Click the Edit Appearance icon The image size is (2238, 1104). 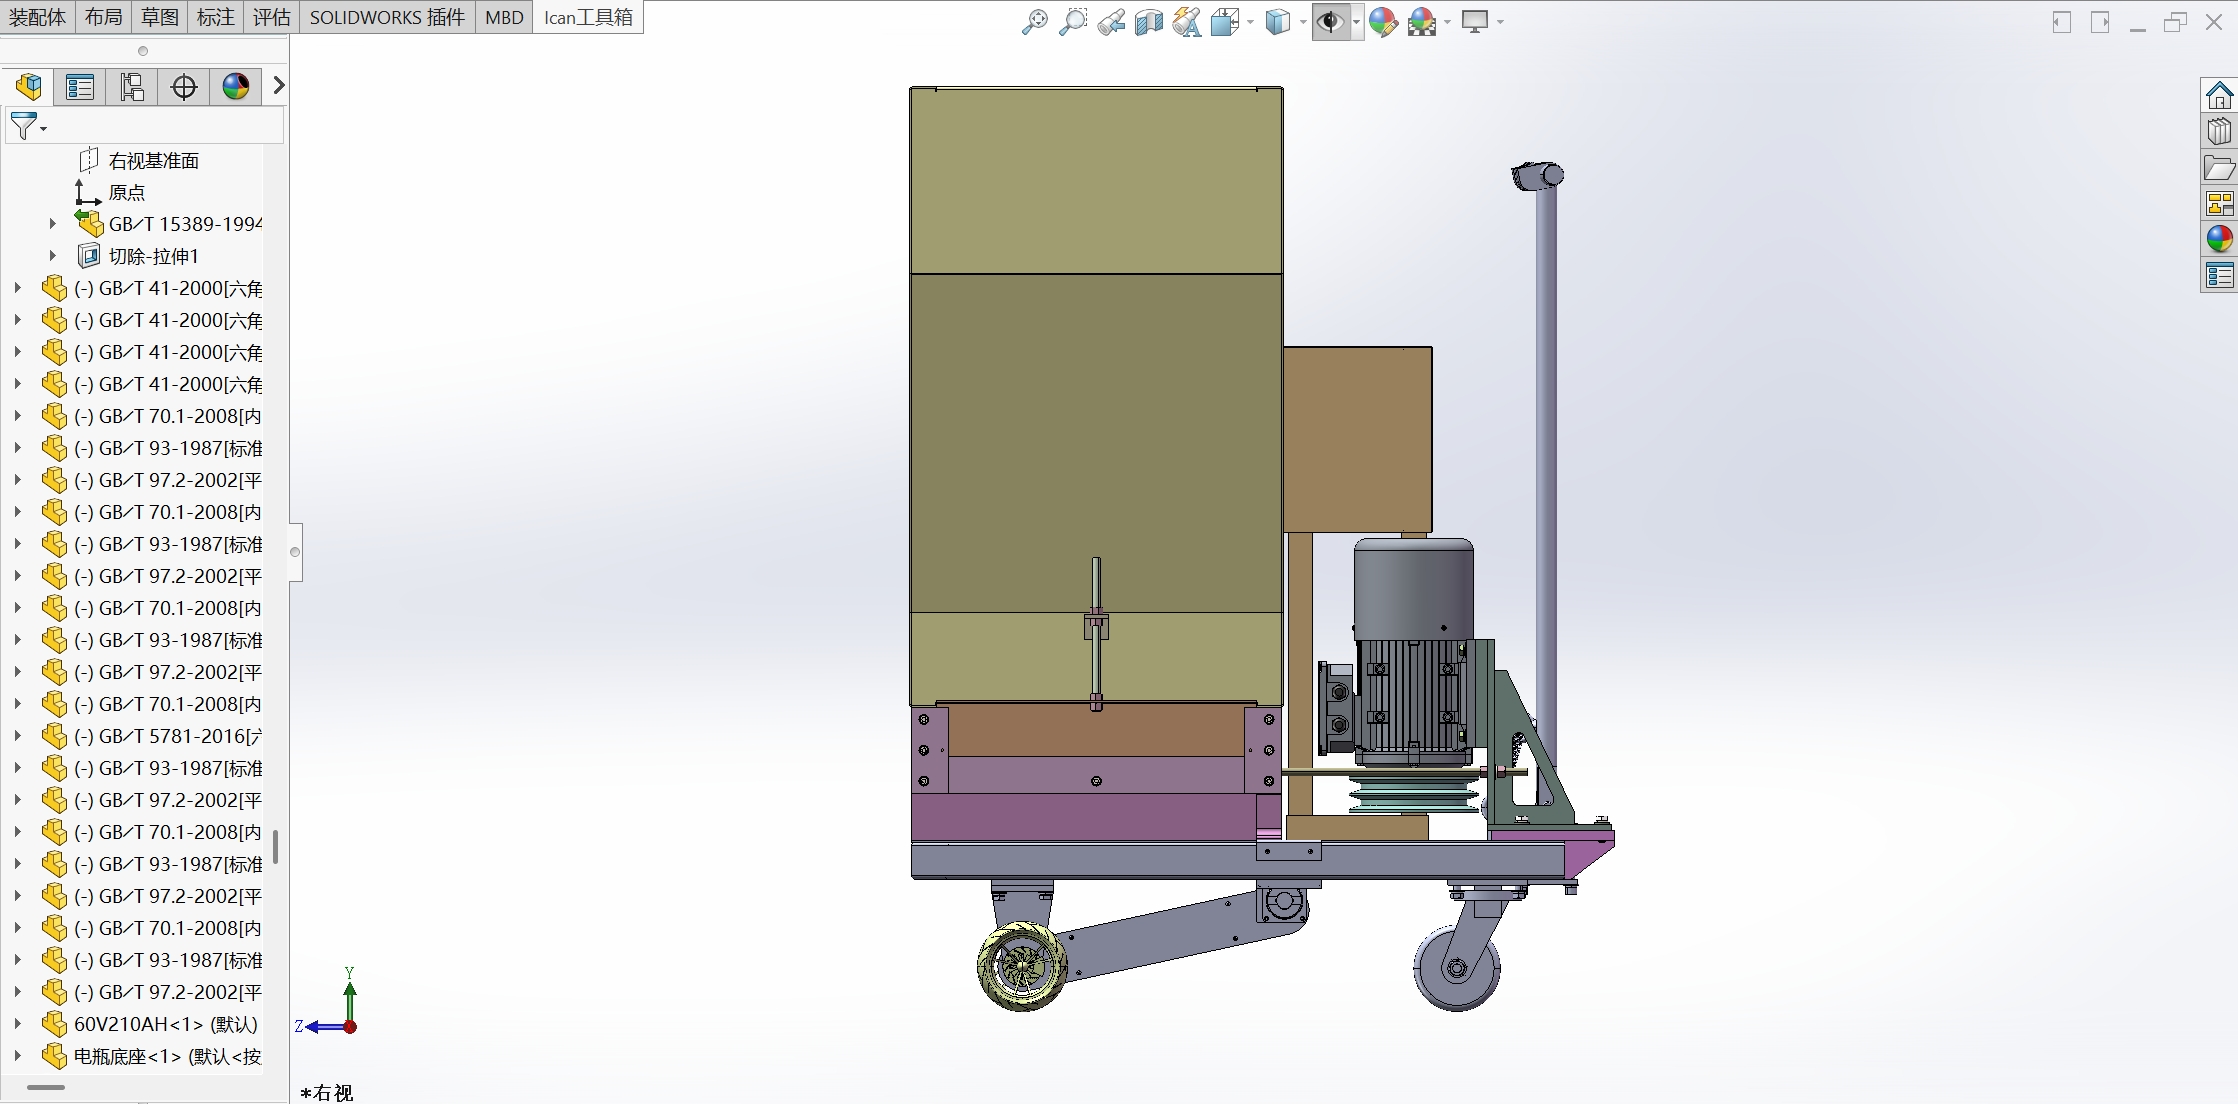point(1383,22)
